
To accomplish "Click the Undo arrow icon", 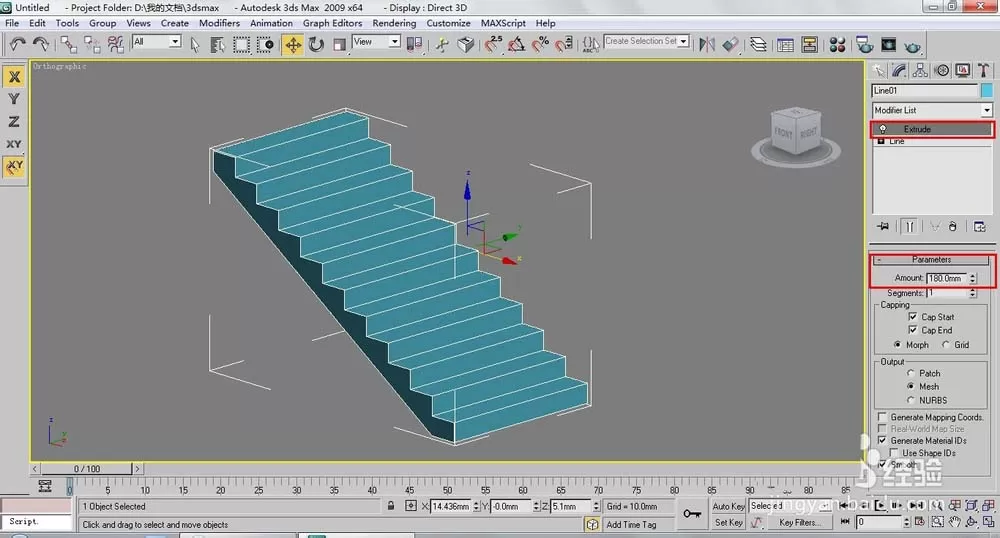I will click(17, 45).
